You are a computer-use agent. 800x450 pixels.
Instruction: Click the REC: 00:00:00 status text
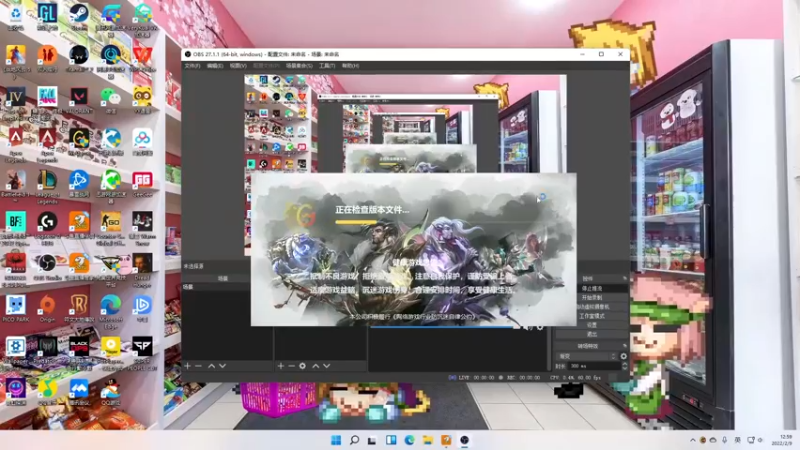pos(523,378)
